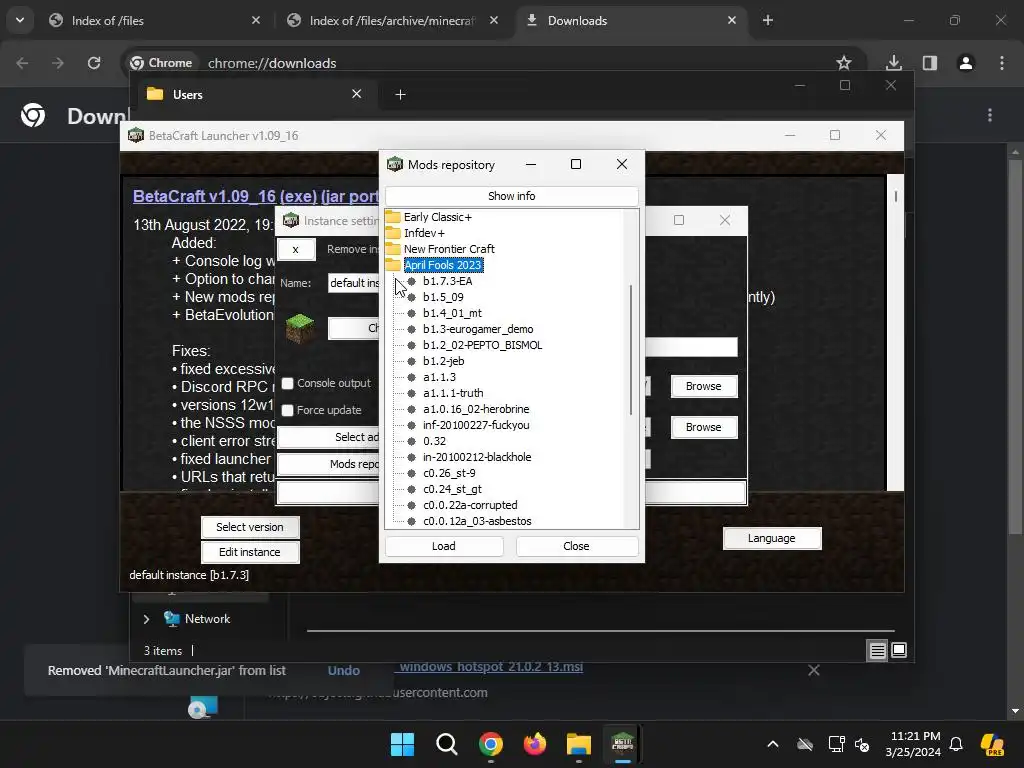The height and width of the screenshot is (768, 1024).
Task: Open the Downloads page three-dot menu
Action: [990, 116]
